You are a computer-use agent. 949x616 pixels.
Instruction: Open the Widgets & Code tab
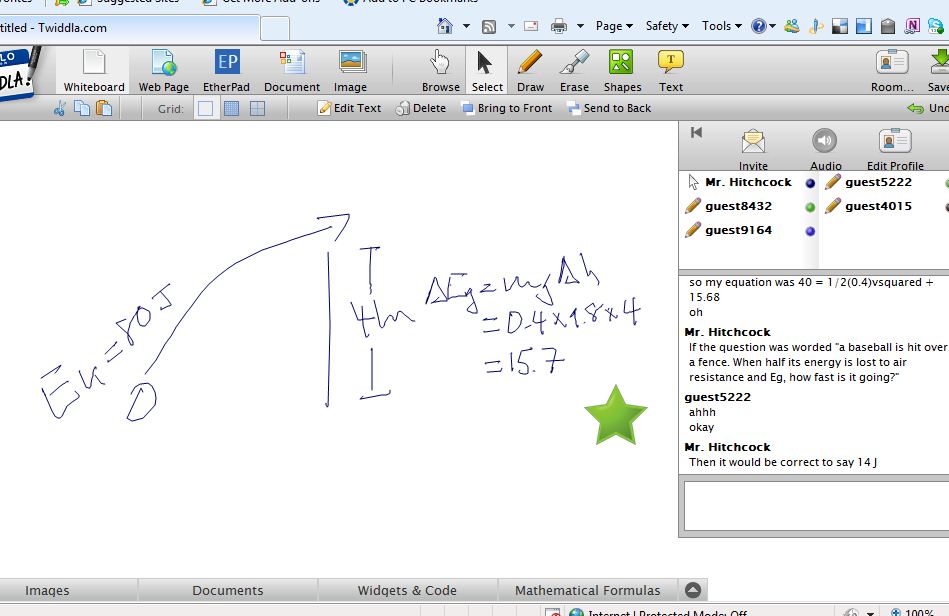pos(407,590)
